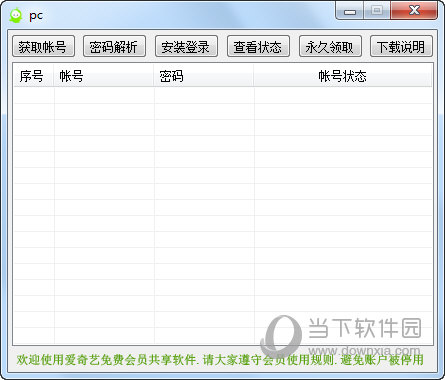
Task: Click the 帐号 column header
Action: coord(103,76)
